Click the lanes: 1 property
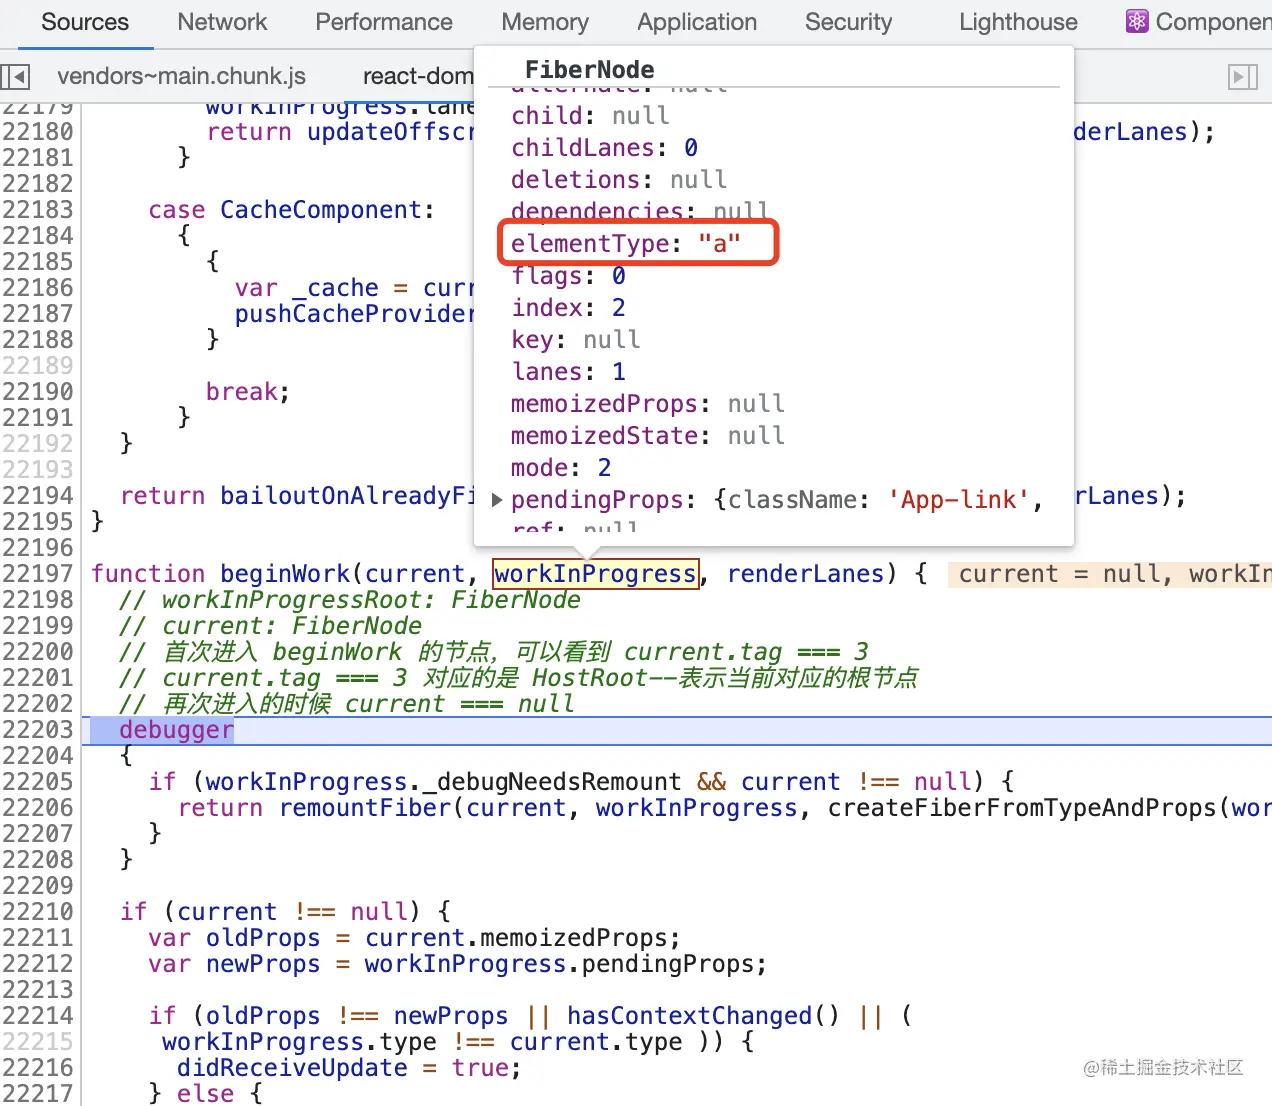 (x=568, y=372)
